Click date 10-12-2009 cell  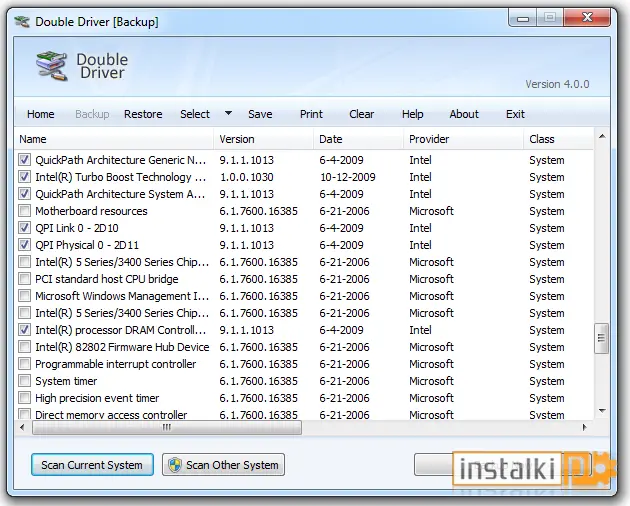point(348,177)
